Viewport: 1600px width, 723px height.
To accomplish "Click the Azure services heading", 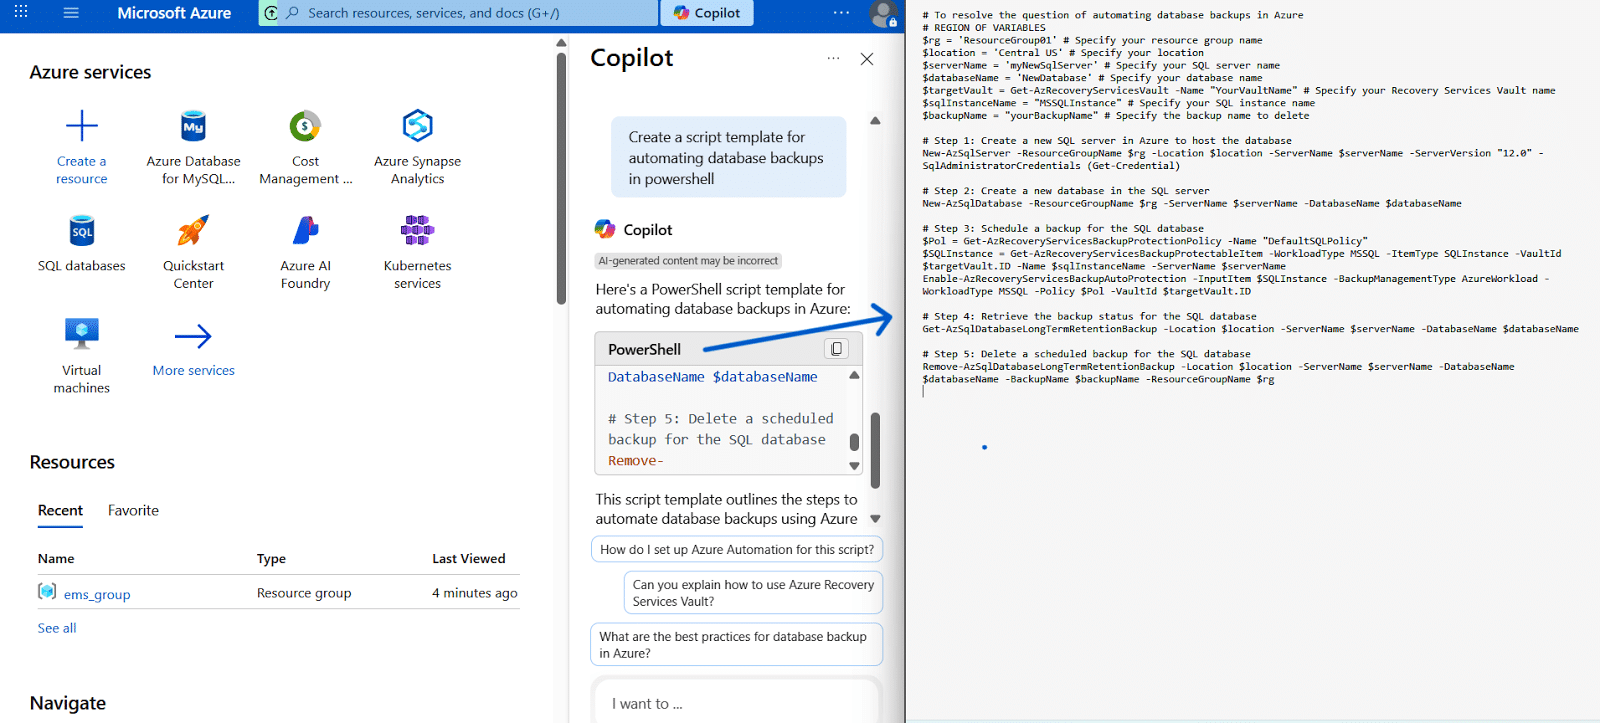I will pos(90,72).
